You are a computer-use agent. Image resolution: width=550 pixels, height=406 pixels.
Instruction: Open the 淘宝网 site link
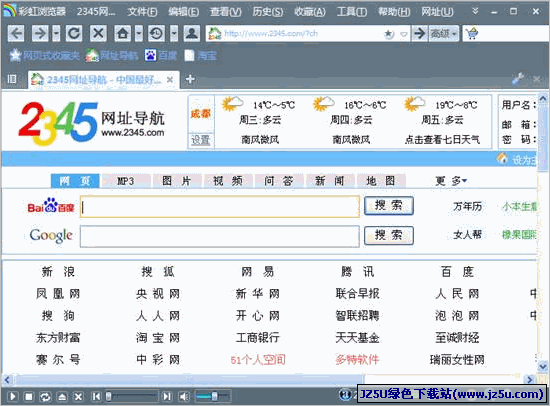pyautogui.click(x=158, y=338)
